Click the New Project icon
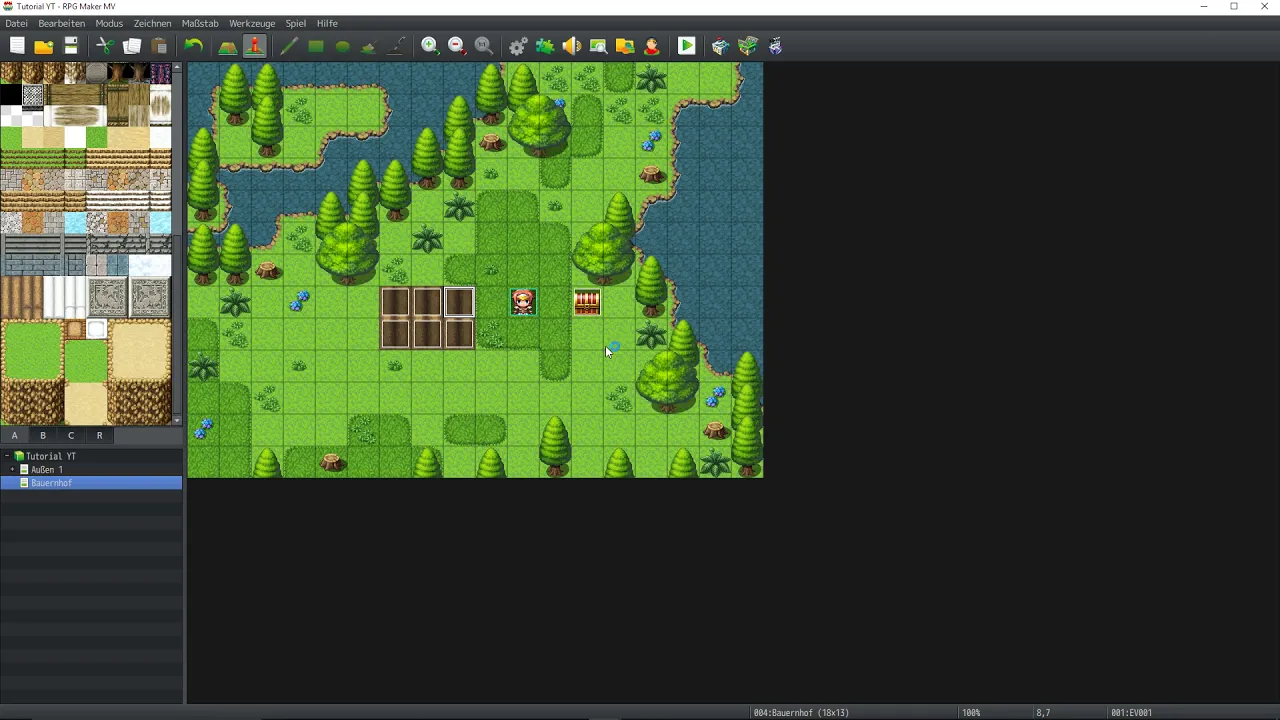The image size is (1280, 720). 17,46
